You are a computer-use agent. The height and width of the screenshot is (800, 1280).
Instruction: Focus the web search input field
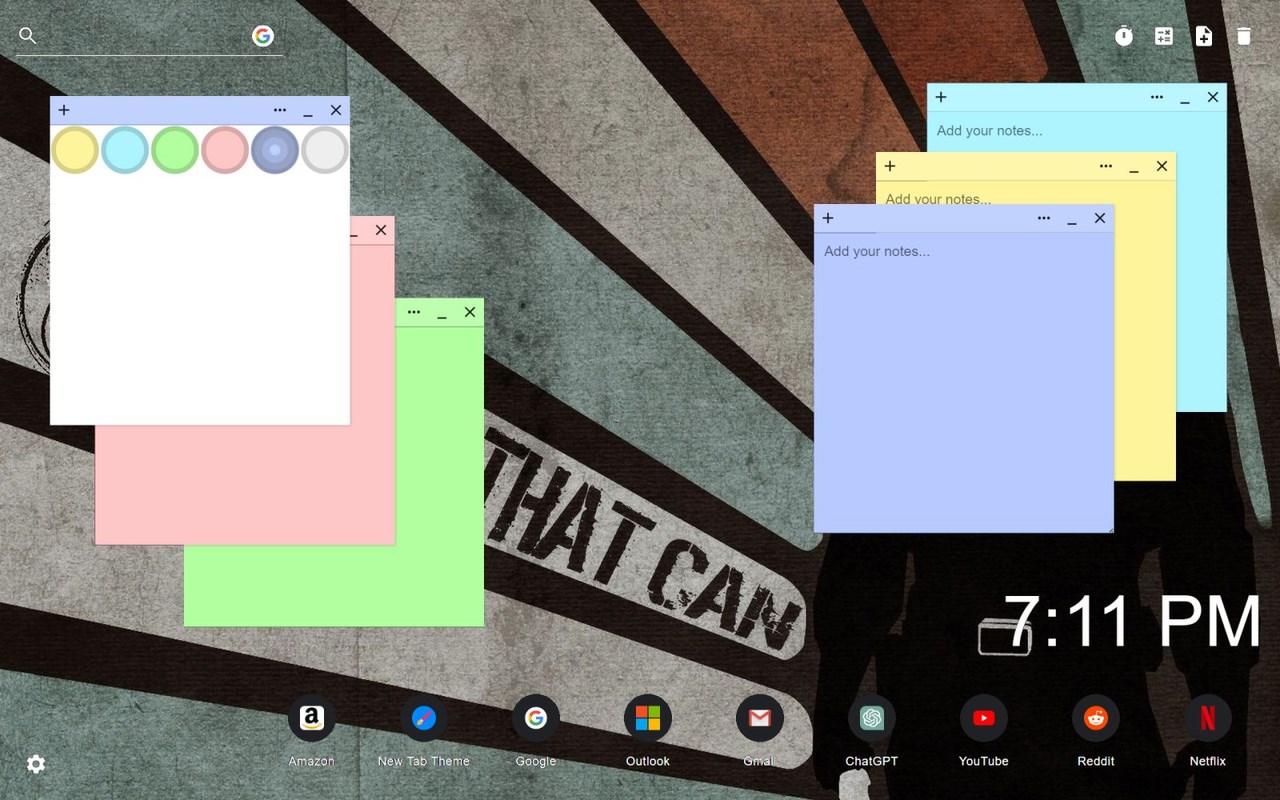[x=144, y=36]
